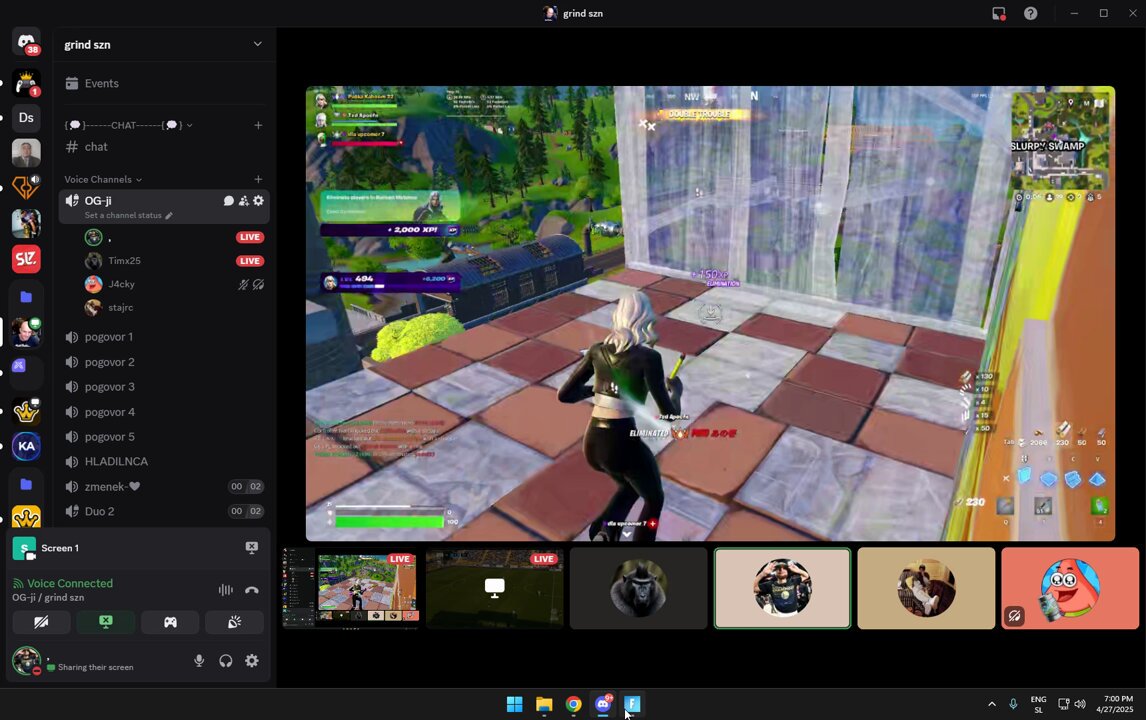Open File Explorer from the taskbar
This screenshot has width=1146, height=720.
click(544, 704)
